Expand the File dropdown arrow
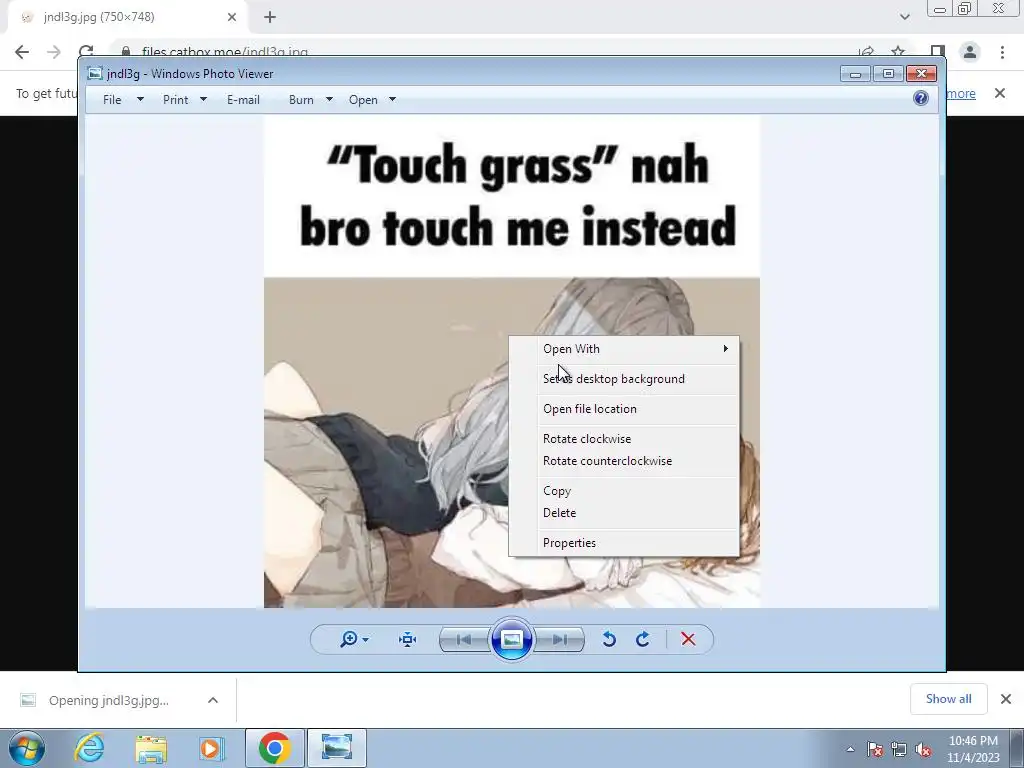Image resolution: width=1024 pixels, height=768 pixels. [x=140, y=99]
